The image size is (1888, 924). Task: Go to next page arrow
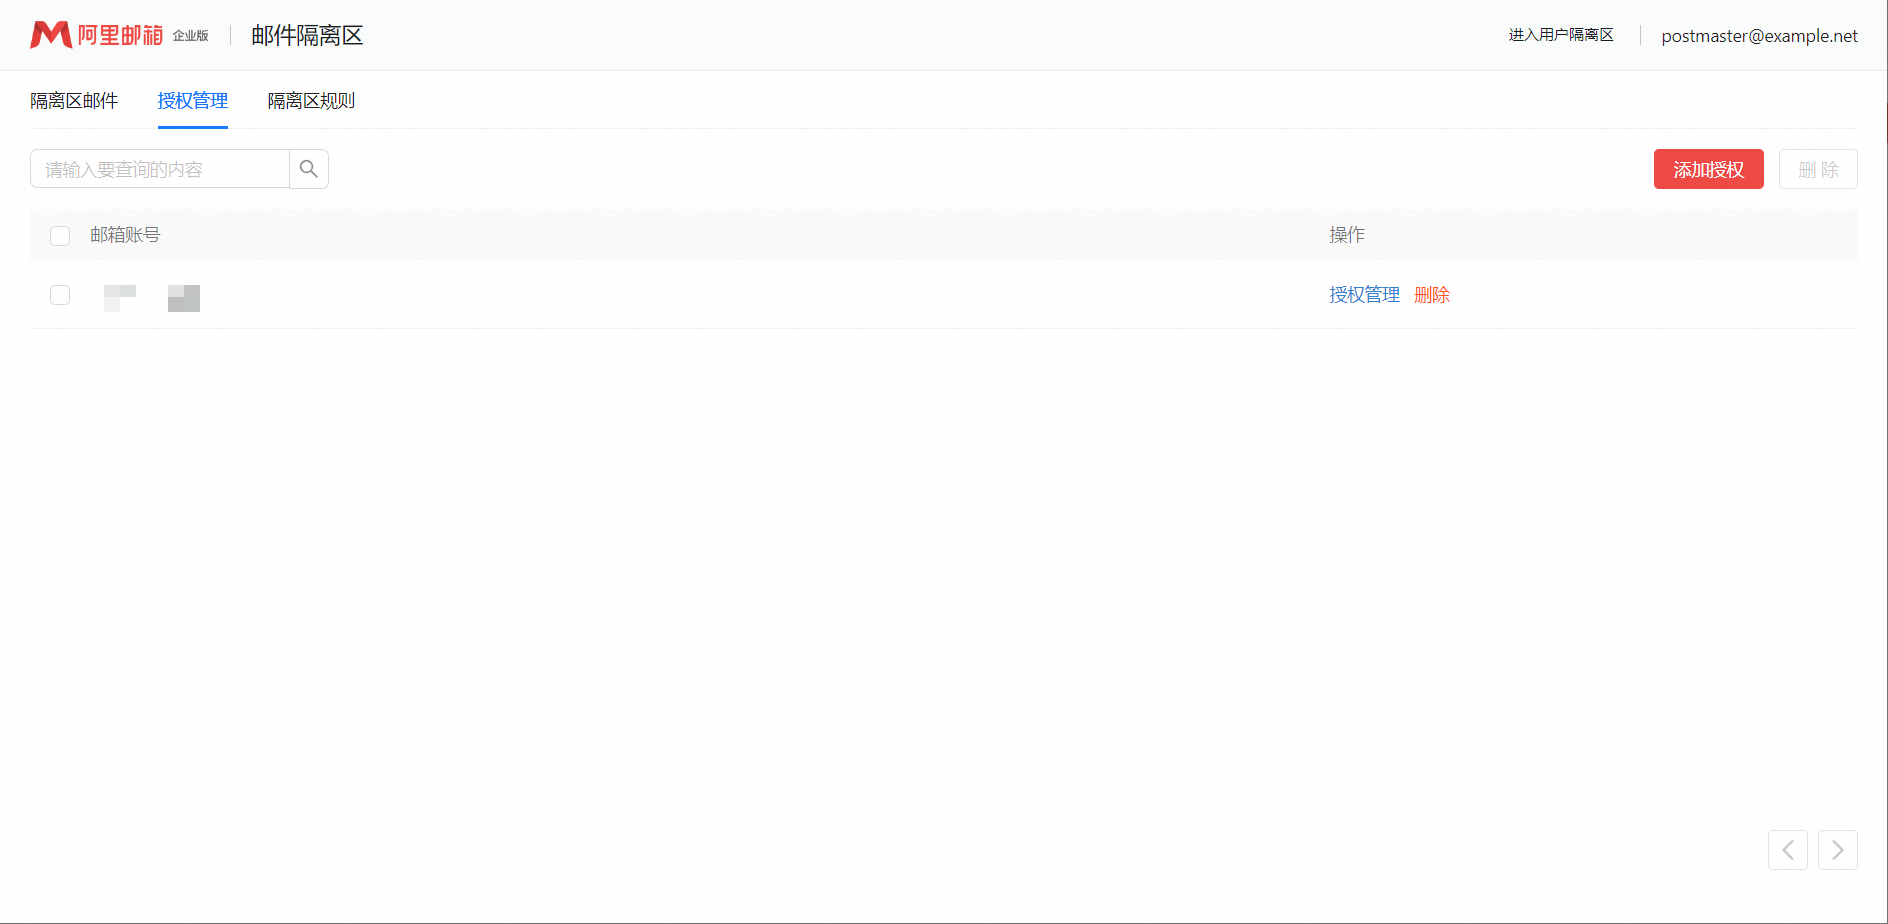1837,850
